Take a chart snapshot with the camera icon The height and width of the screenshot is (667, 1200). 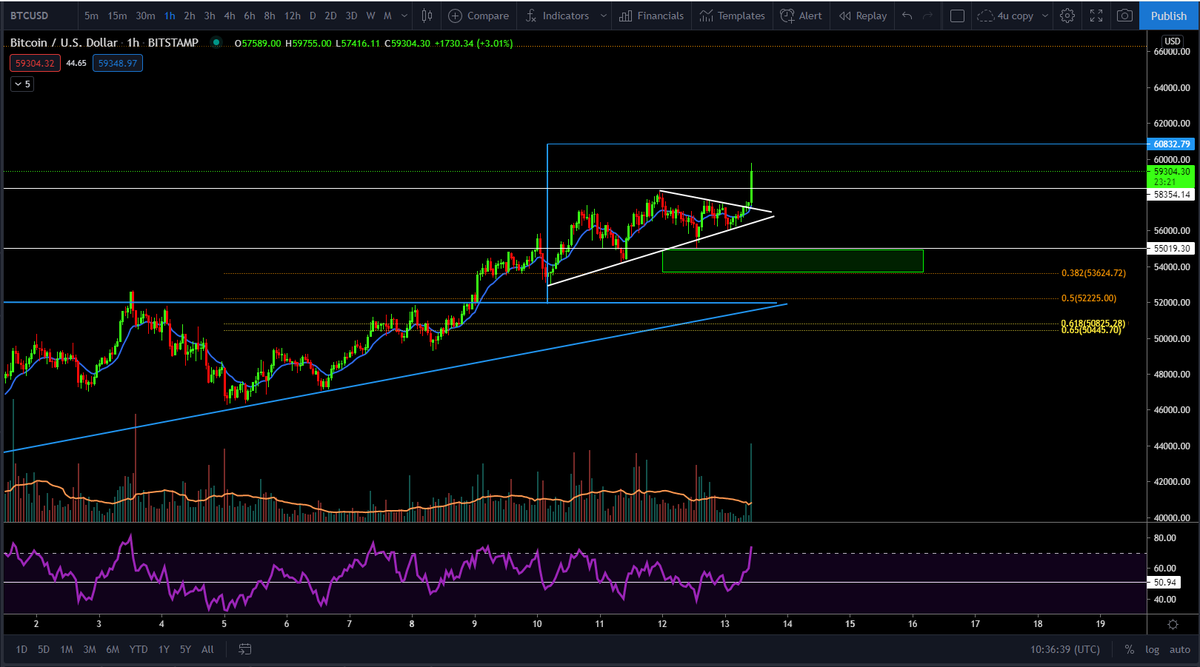(x=1124, y=15)
